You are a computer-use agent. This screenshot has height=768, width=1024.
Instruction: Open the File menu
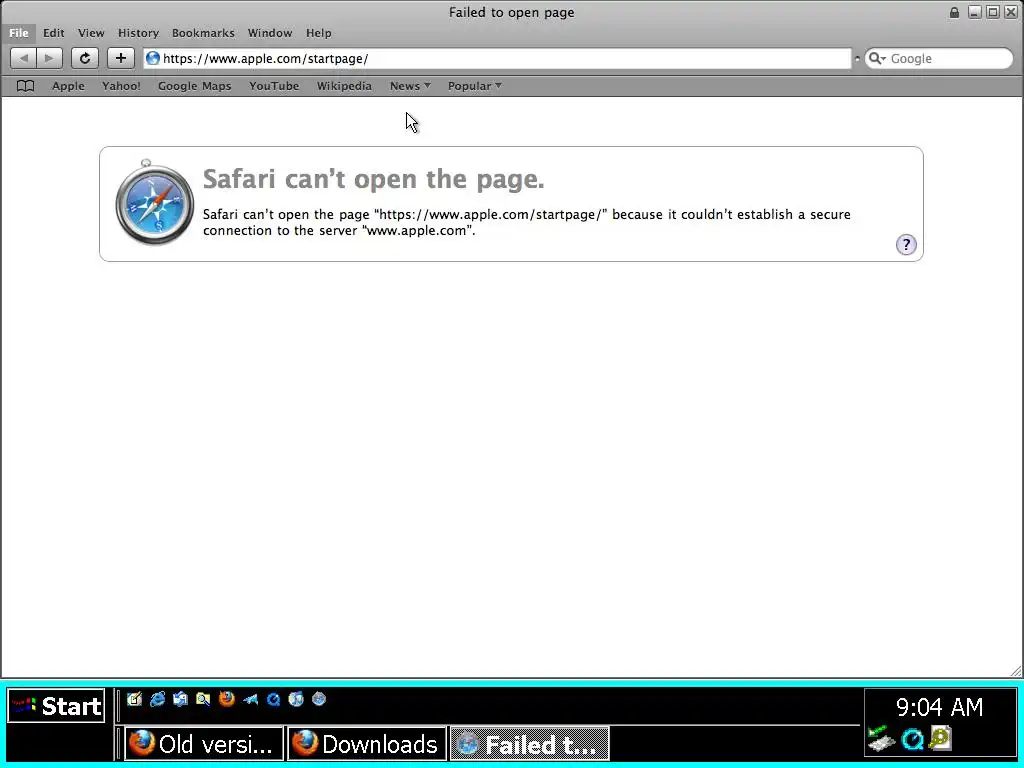point(18,33)
